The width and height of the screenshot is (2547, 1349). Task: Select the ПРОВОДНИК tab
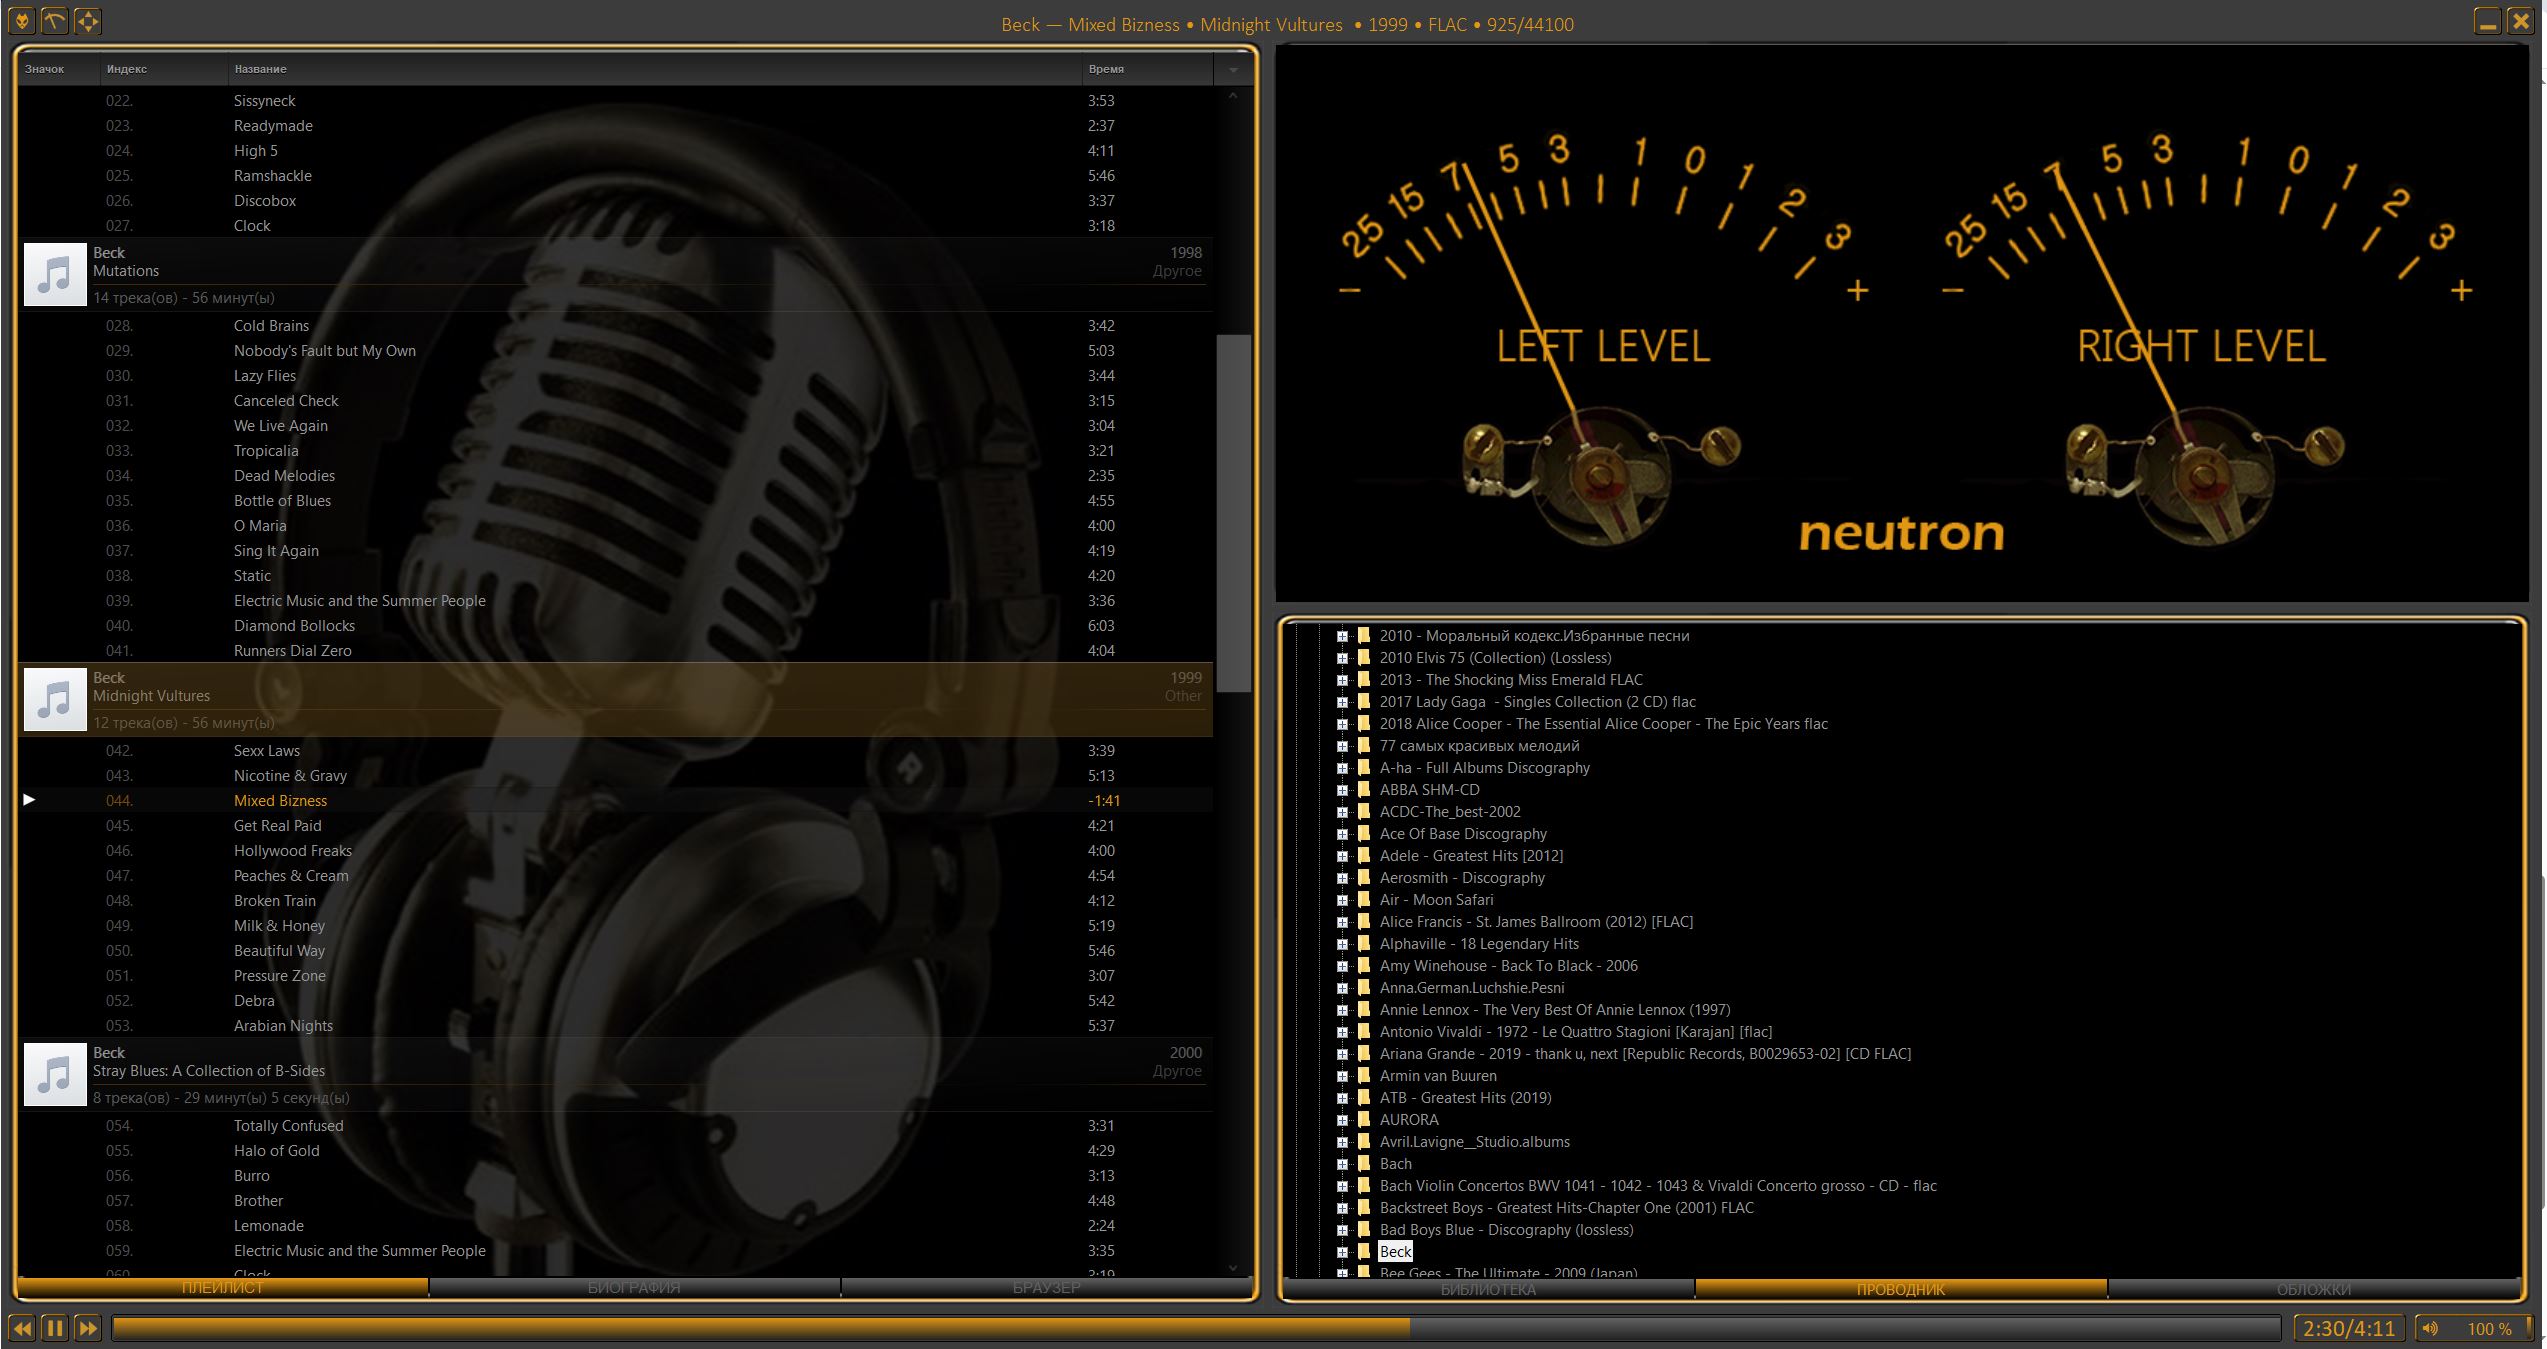pyautogui.click(x=1901, y=1290)
